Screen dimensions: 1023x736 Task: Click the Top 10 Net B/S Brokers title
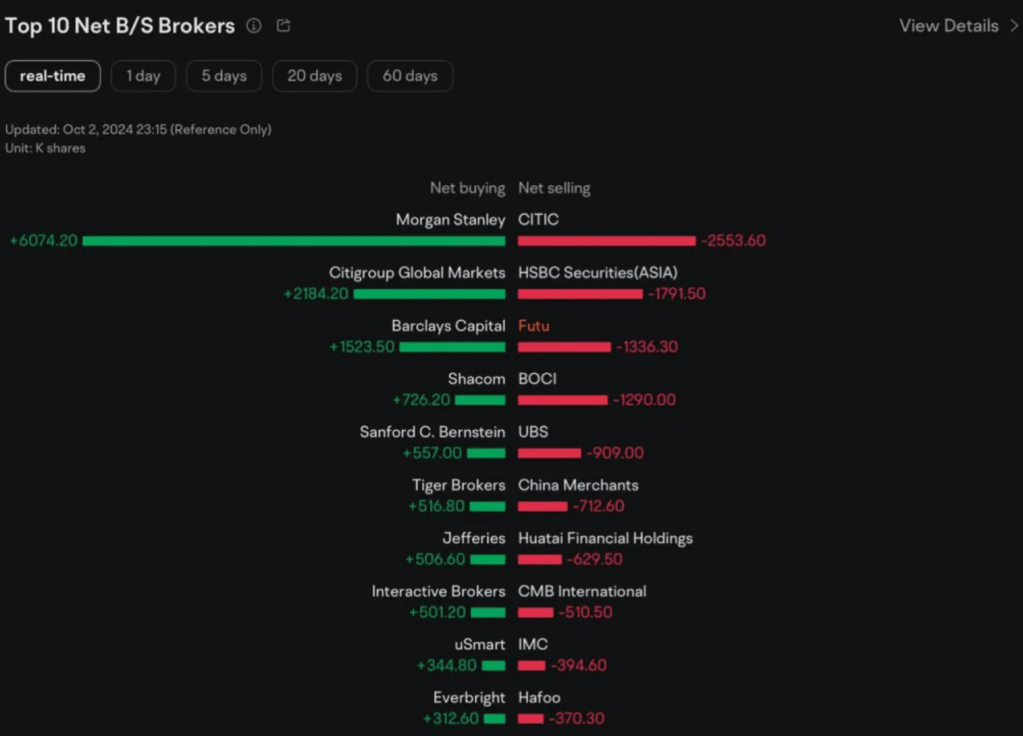pyautogui.click(x=120, y=26)
